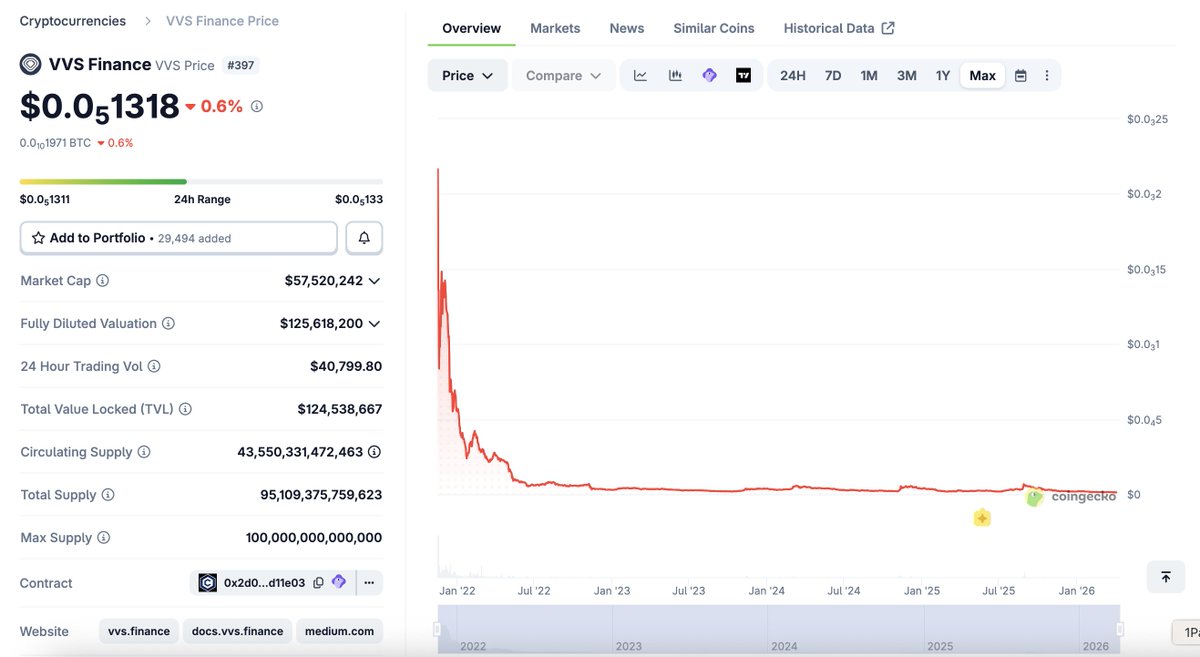
Task: Select 1Y time range
Action: [x=943, y=76]
